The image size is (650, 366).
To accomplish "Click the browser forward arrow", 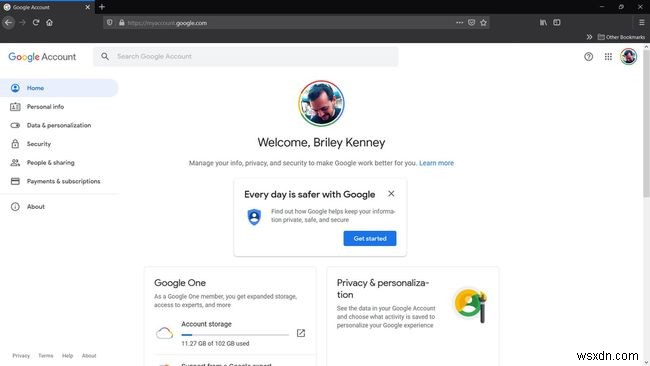I will click(x=22, y=23).
